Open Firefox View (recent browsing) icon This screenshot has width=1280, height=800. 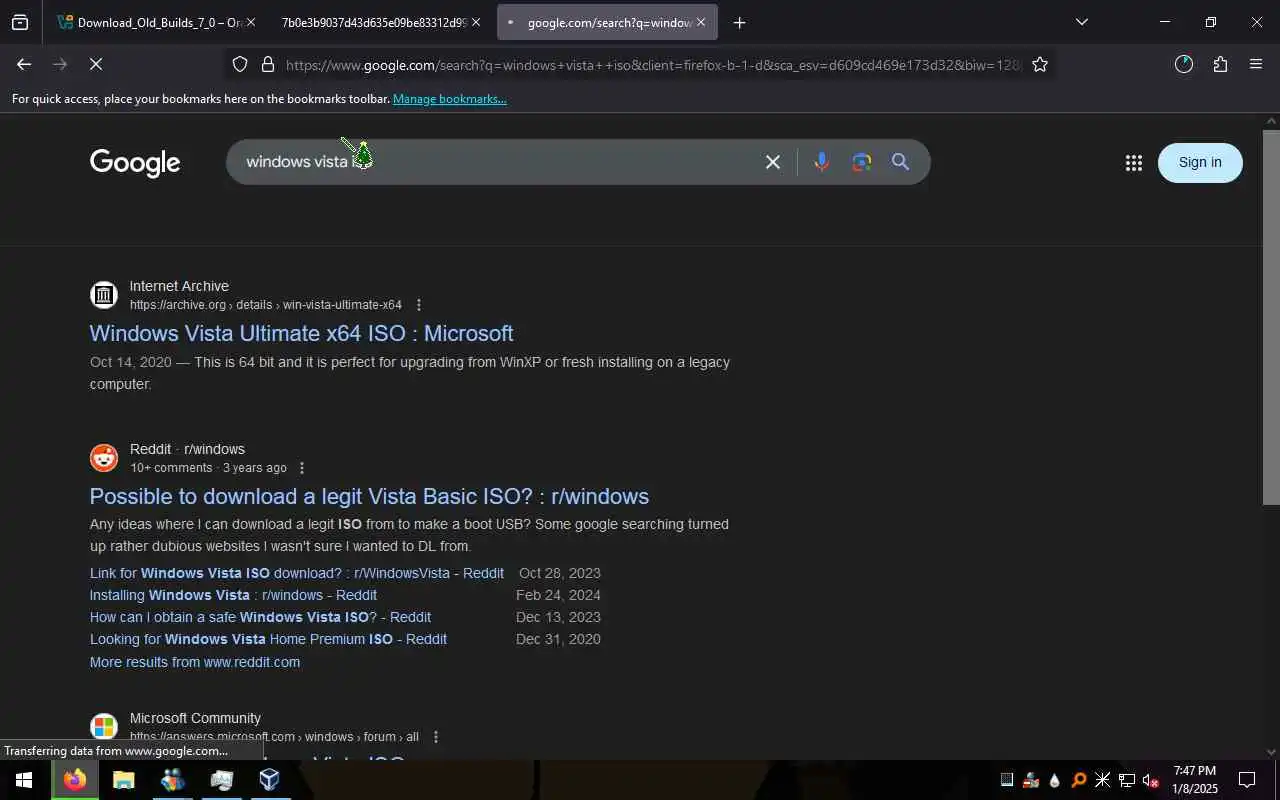click(20, 22)
